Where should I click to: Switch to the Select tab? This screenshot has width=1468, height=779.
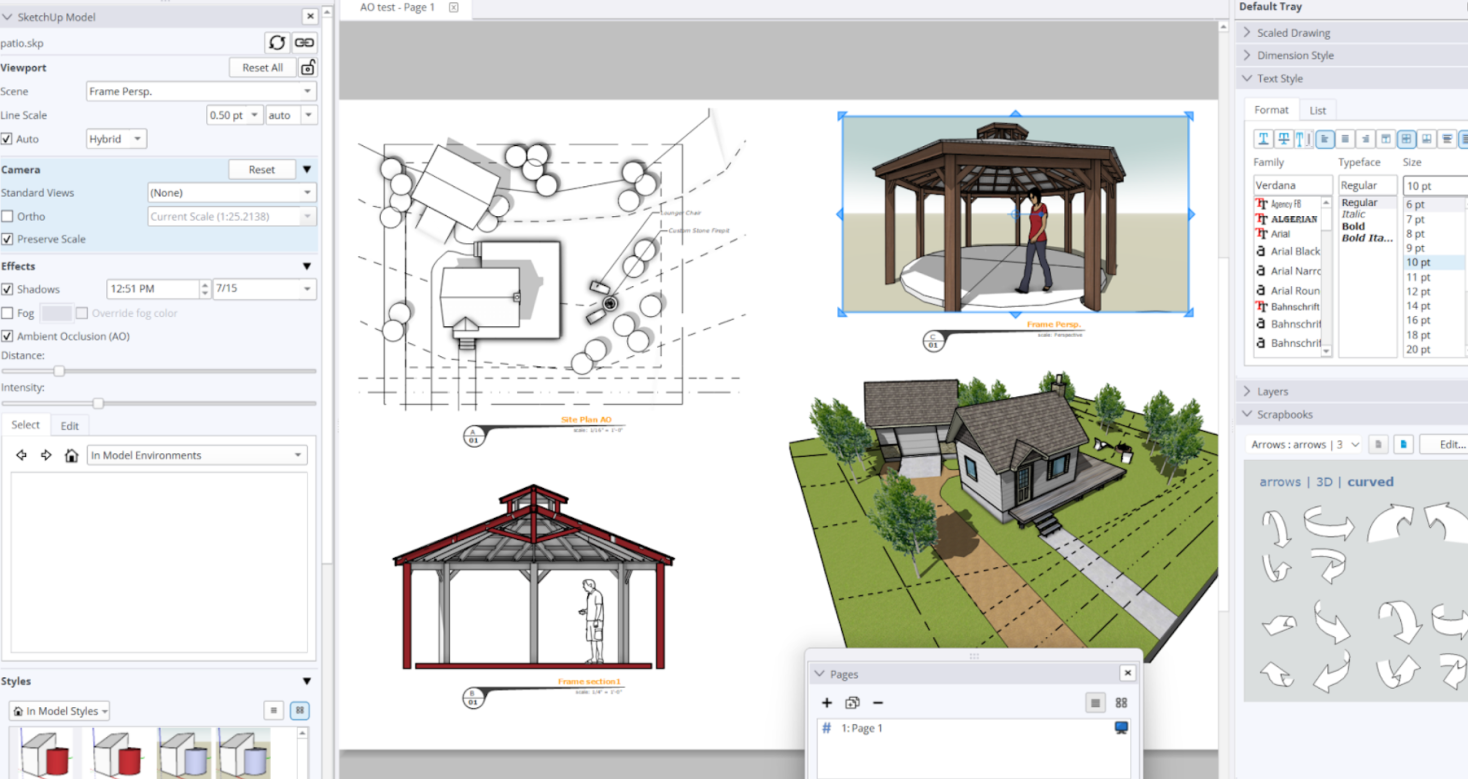tap(25, 424)
